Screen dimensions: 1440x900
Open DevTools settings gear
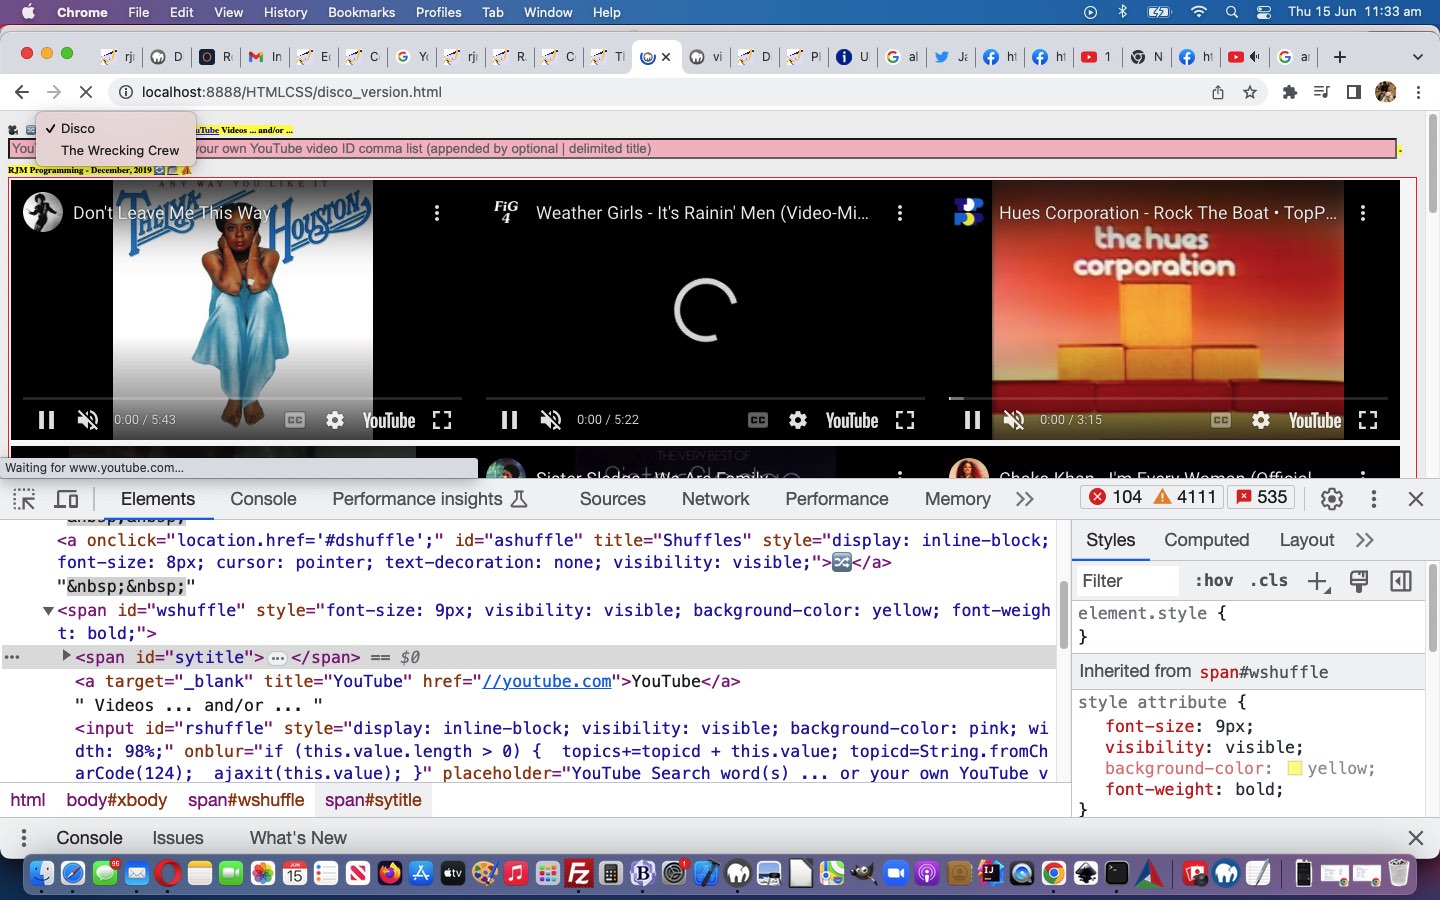(1331, 498)
